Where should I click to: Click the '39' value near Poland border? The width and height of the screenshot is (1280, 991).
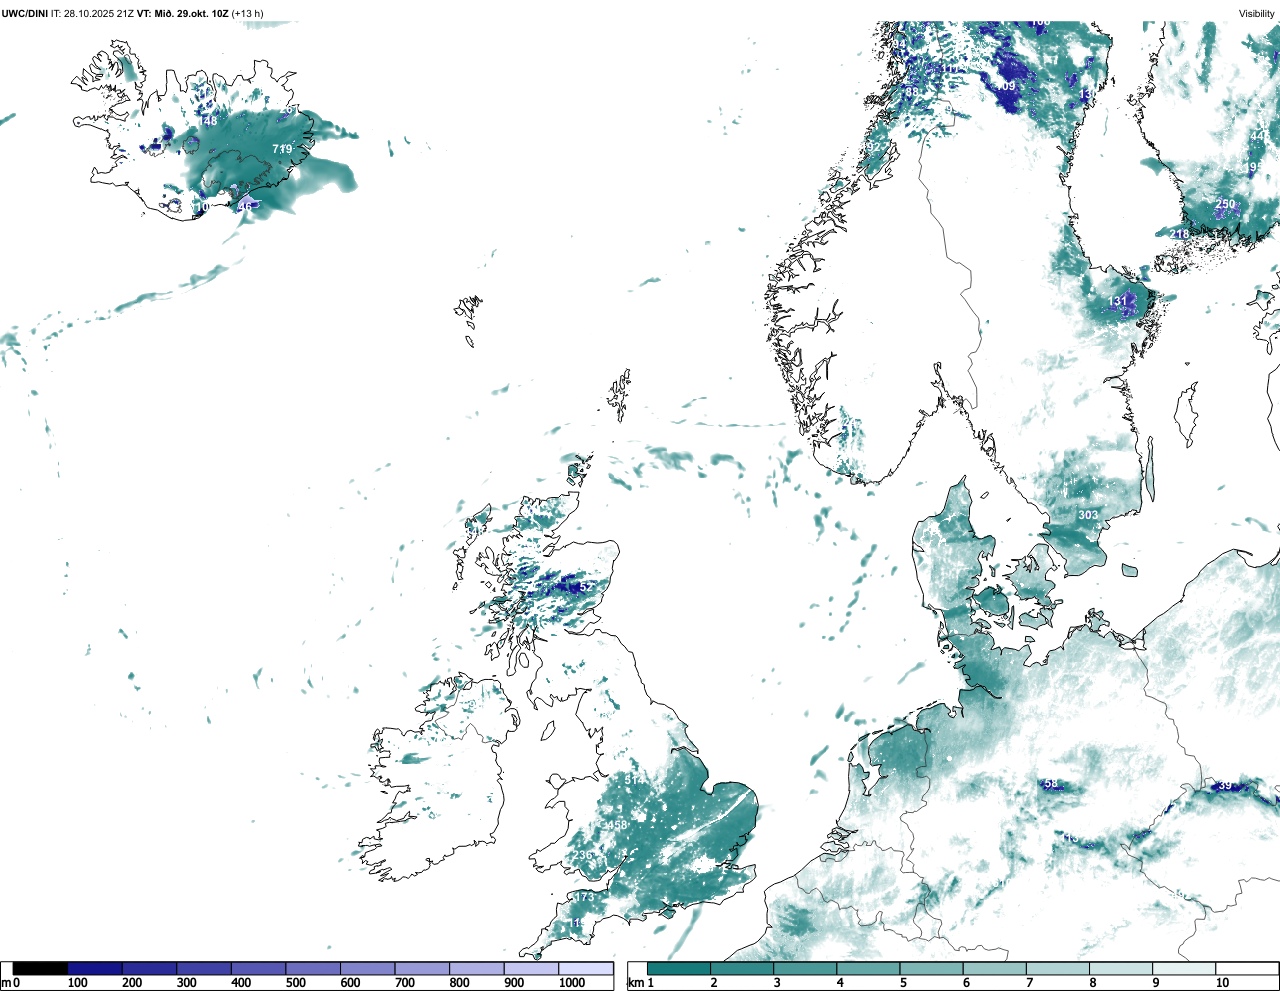click(1225, 786)
